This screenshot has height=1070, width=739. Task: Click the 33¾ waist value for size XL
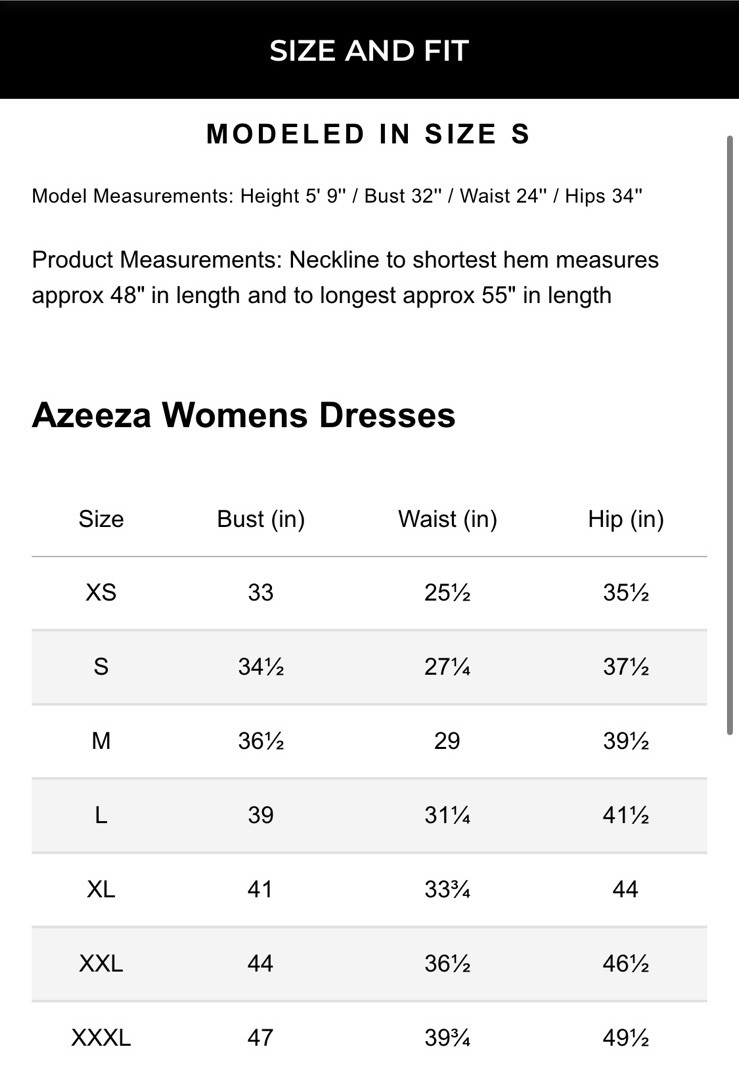[447, 889]
